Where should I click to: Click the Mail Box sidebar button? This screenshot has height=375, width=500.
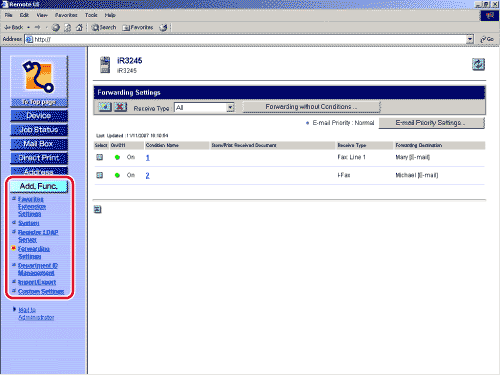[39, 144]
